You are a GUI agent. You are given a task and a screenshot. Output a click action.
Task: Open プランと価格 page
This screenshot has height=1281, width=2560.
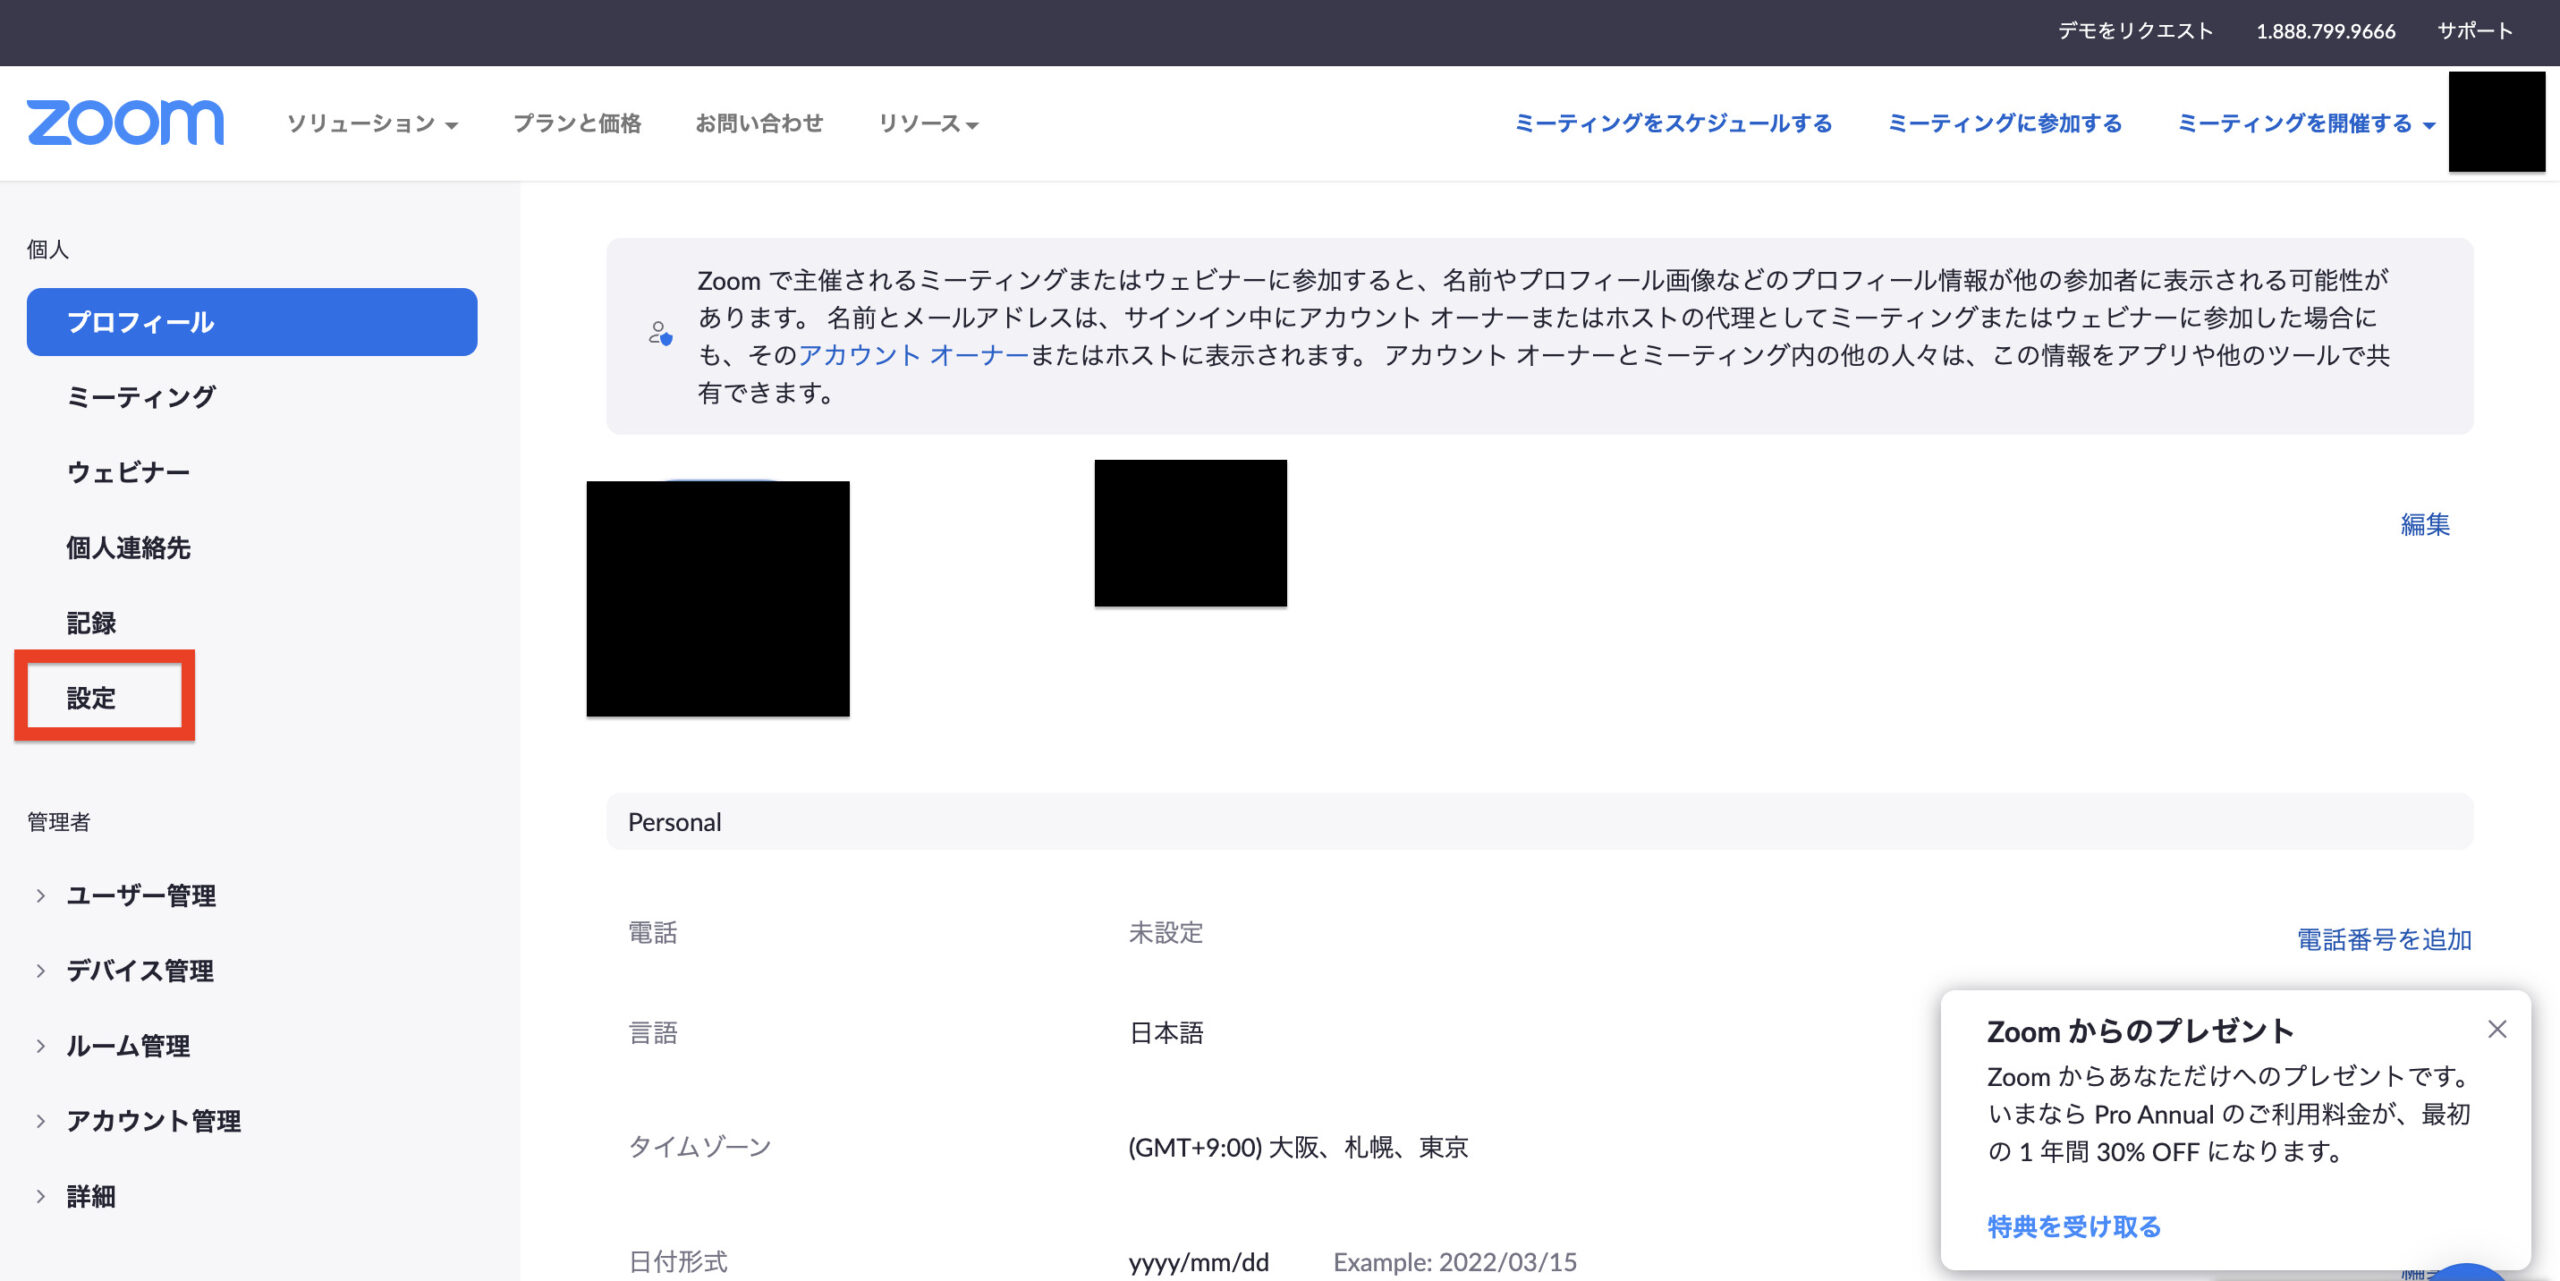click(577, 124)
